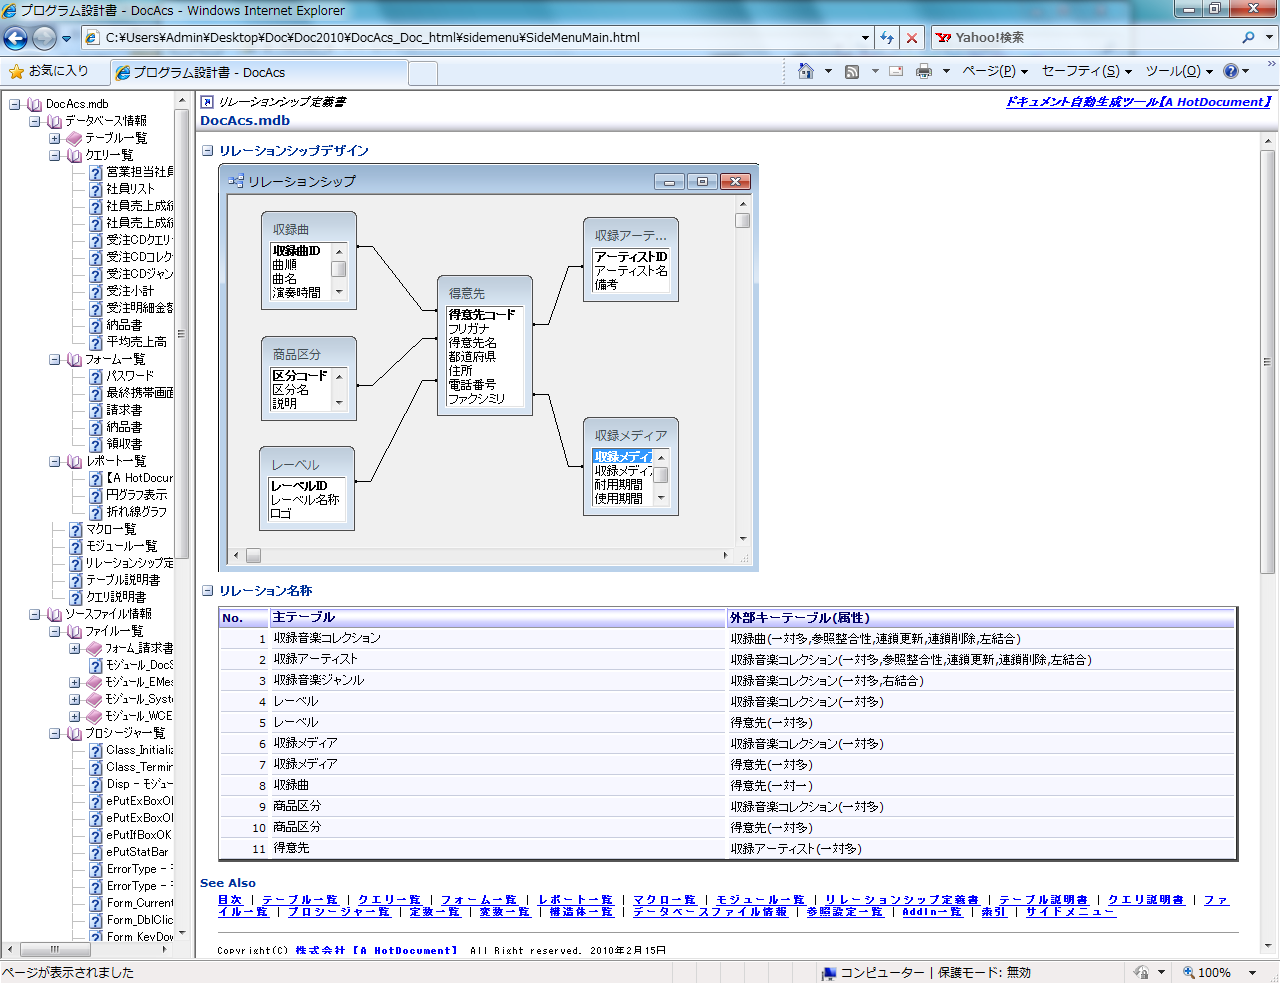Open a new blank tab
This screenshot has height=984, width=1280.
(x=423, y=73)
